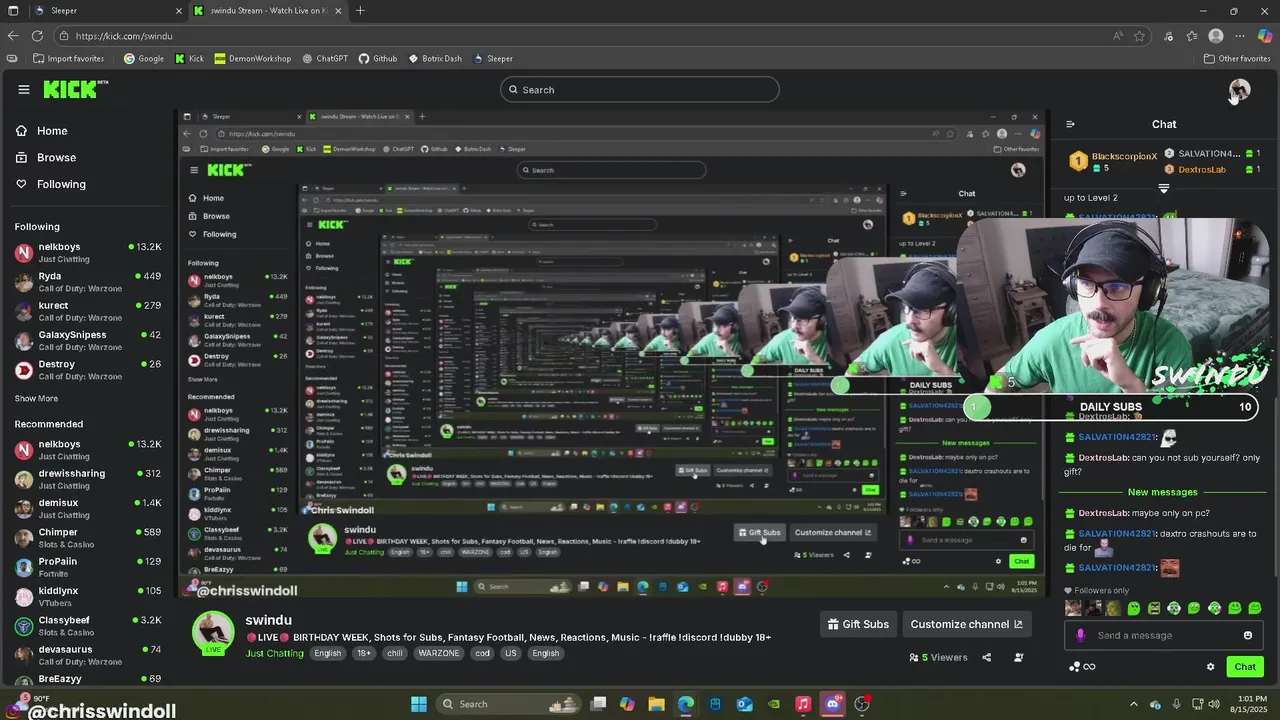The height and width of the screenshot is (720, 1280).
Task: Open GalaxySnipess channel in Following list
Action: [x=88, y=341]
